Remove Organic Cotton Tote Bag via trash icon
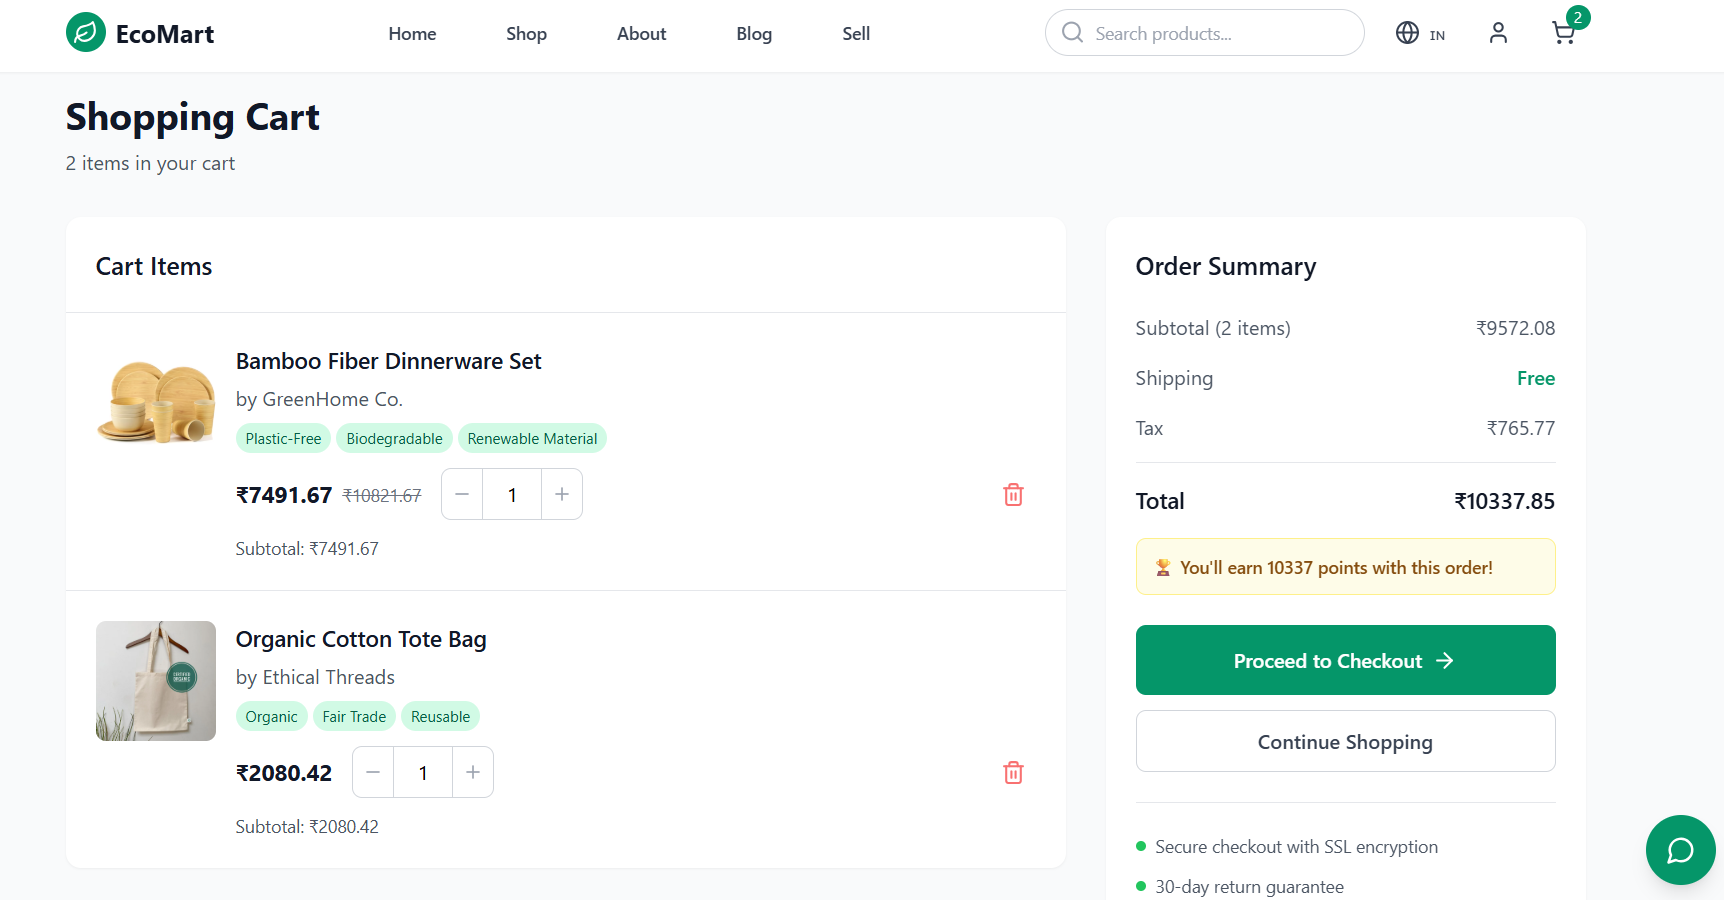Viewport: 1724px width, 900px height. click(1013, 772)
